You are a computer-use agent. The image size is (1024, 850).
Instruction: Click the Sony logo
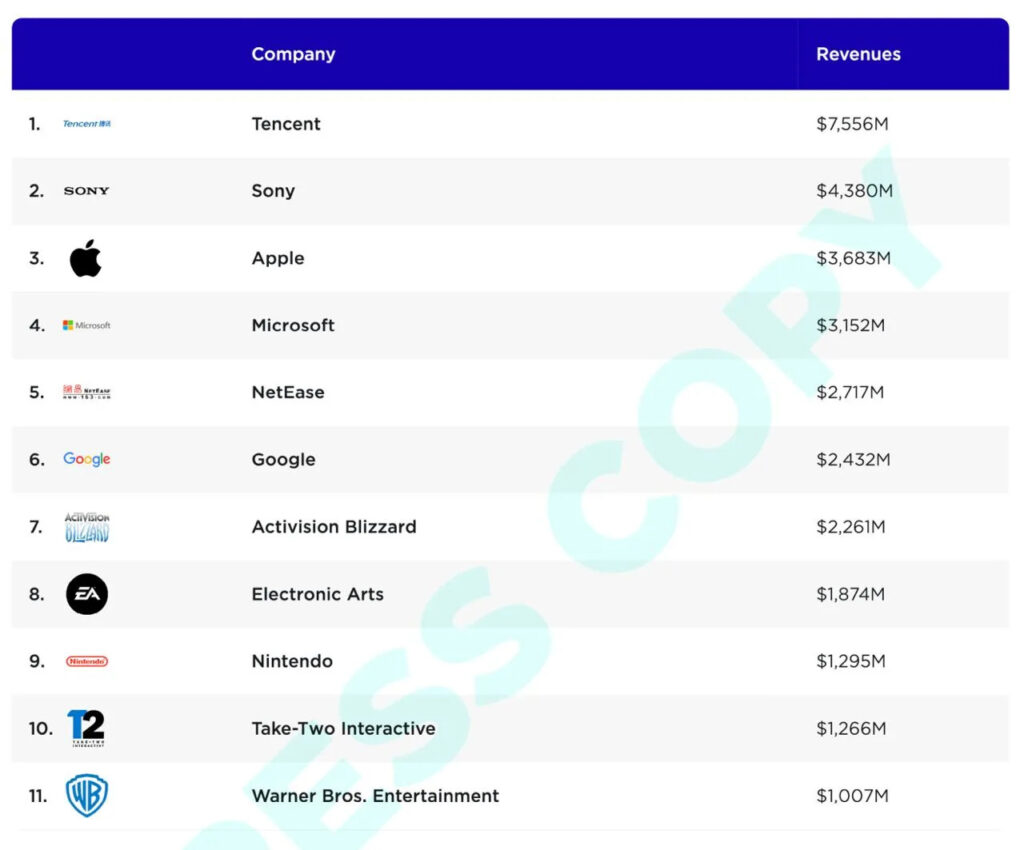click(x=87, y=191)
